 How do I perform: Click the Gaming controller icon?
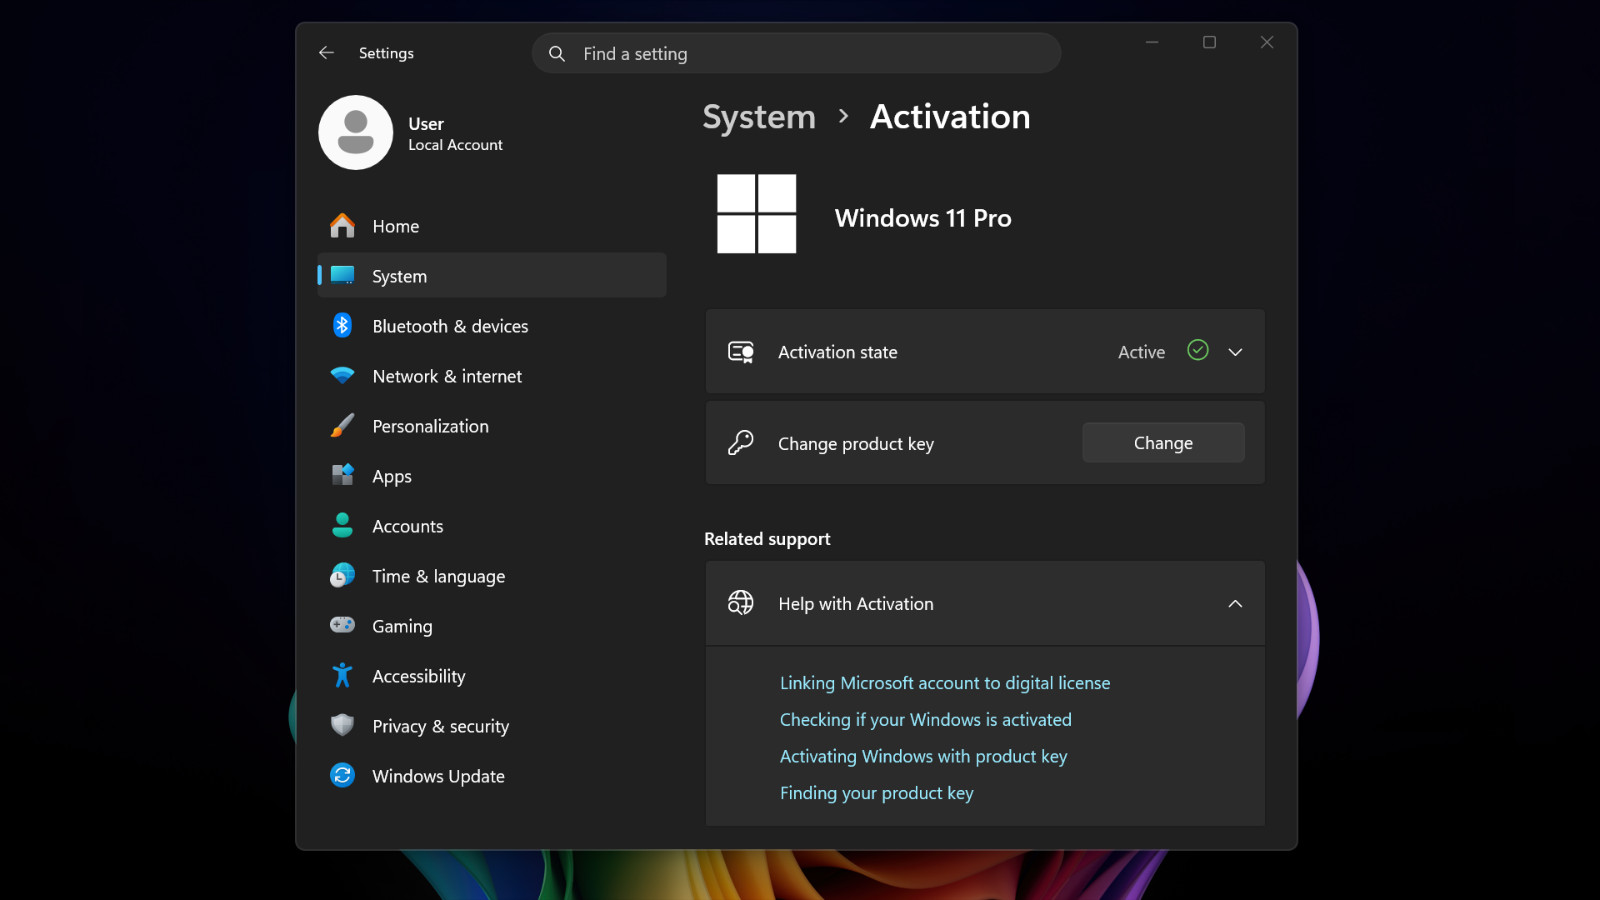(x=342, y=625)
